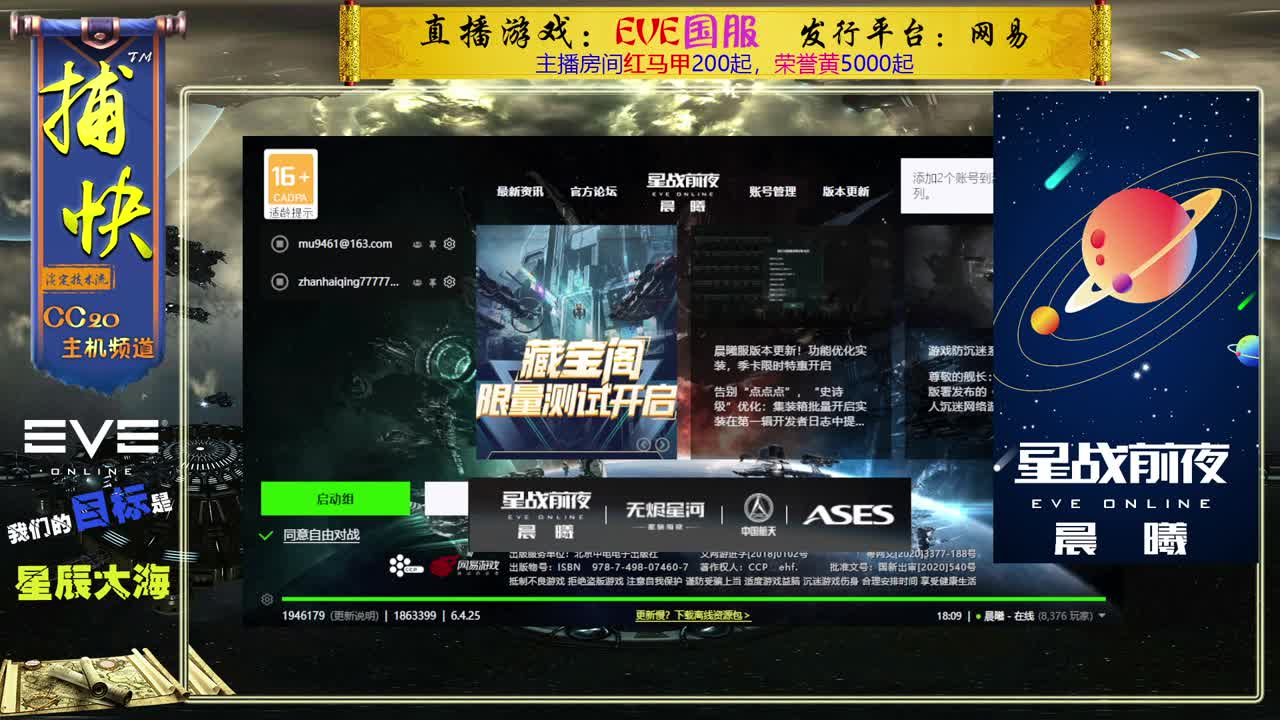Open the 最新资讯 news tab
The width and height of the screenshot is (1280, 720).
[520, 191]
